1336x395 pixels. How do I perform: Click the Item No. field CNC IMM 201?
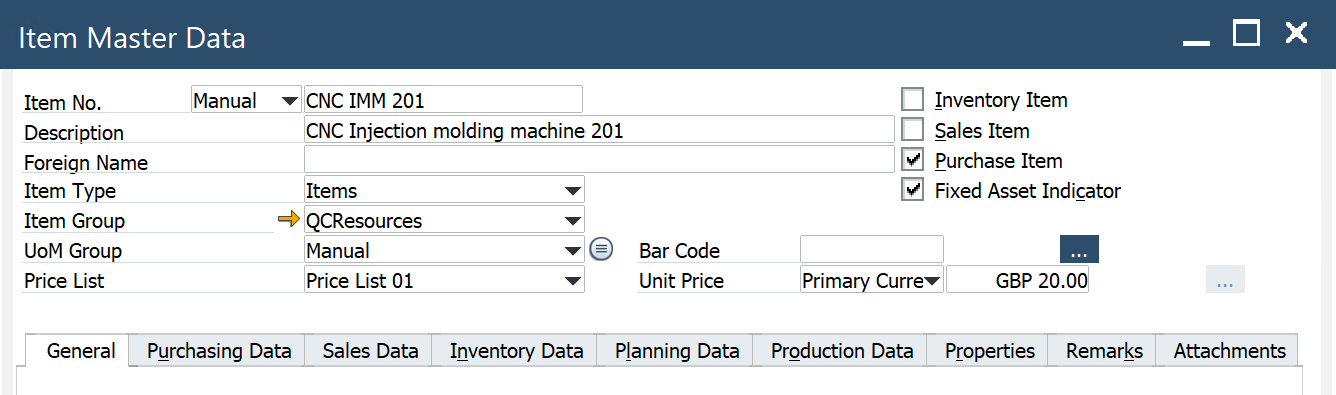click(x=443, y=100)
